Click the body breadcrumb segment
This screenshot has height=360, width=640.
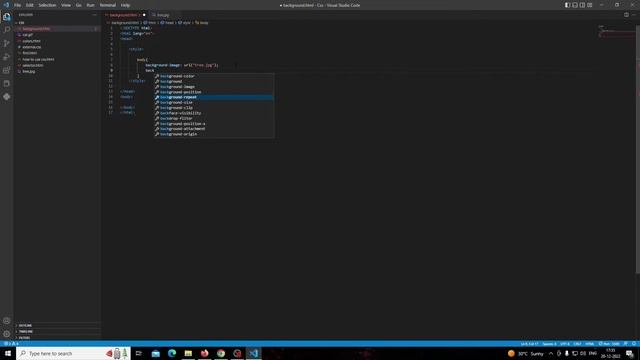tap(202, 23)
